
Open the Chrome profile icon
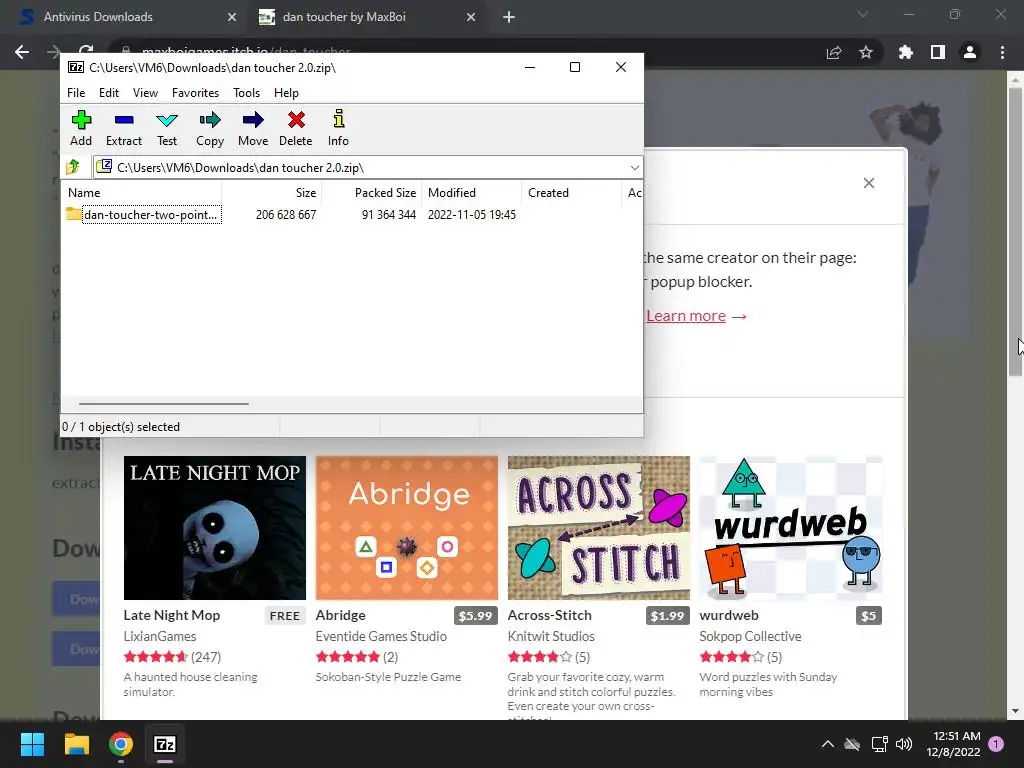pos(970,52)
